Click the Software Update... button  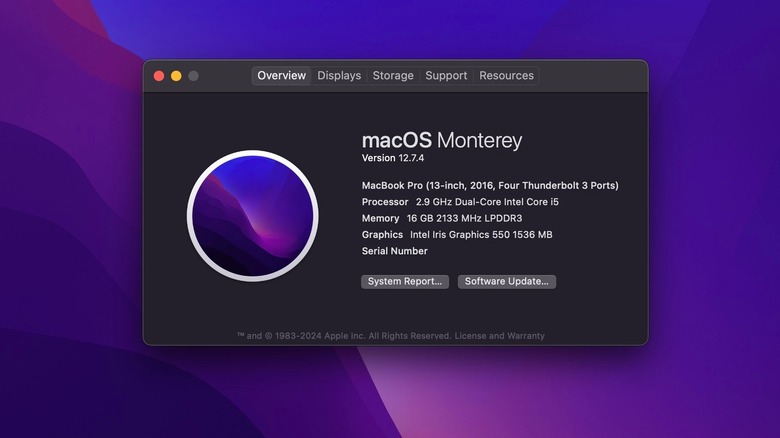(x=507, y=282)
